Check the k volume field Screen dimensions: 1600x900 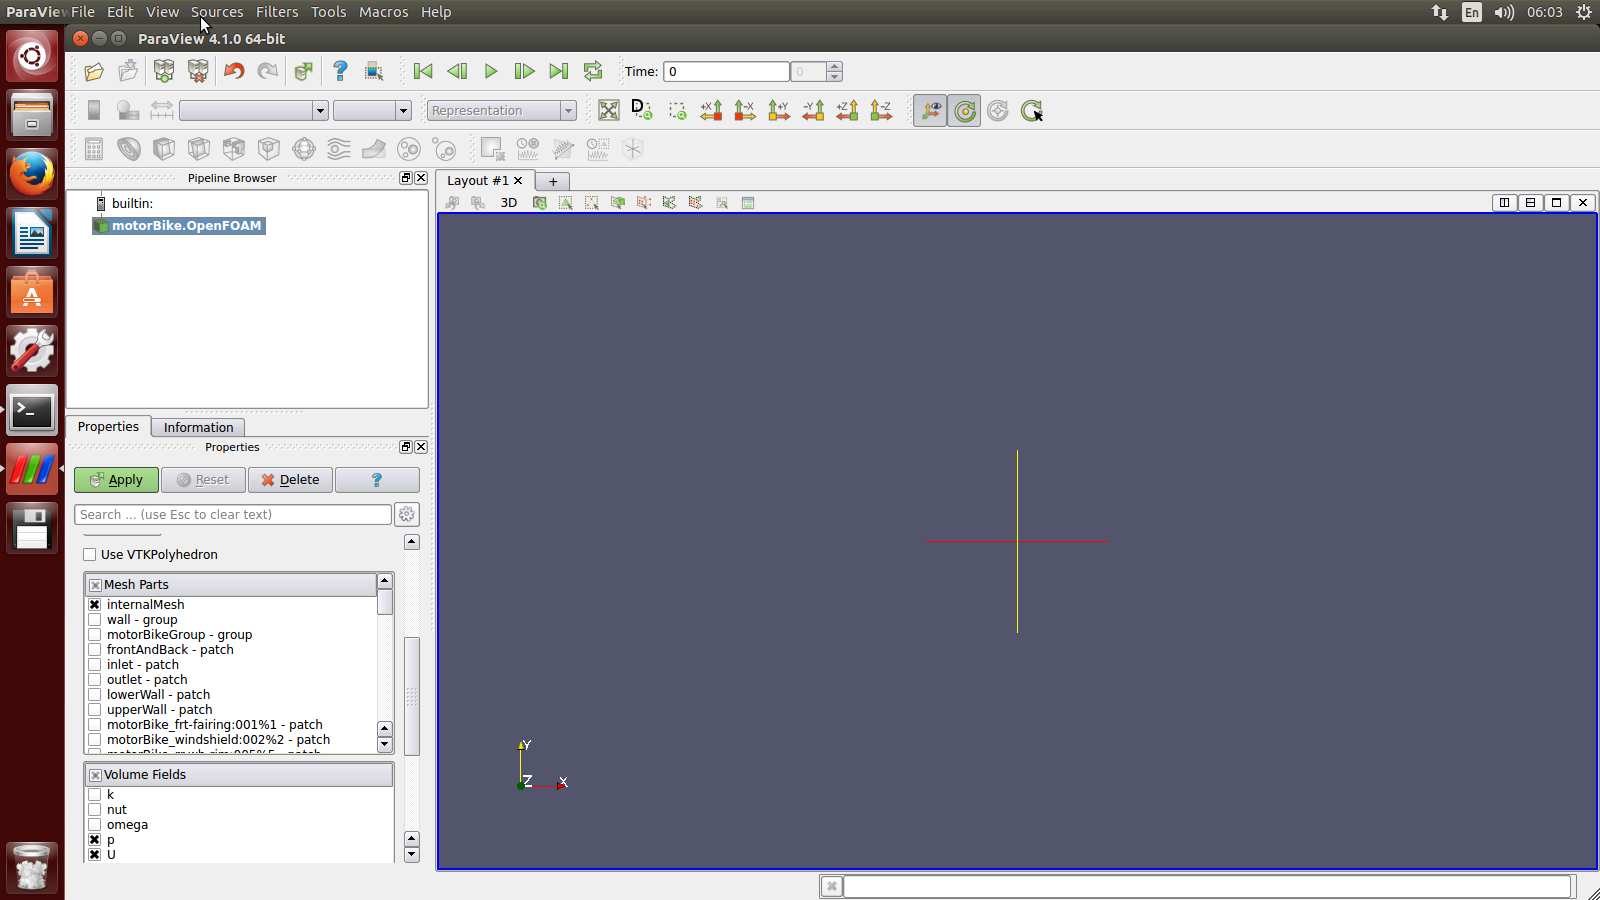click(95, 795)
